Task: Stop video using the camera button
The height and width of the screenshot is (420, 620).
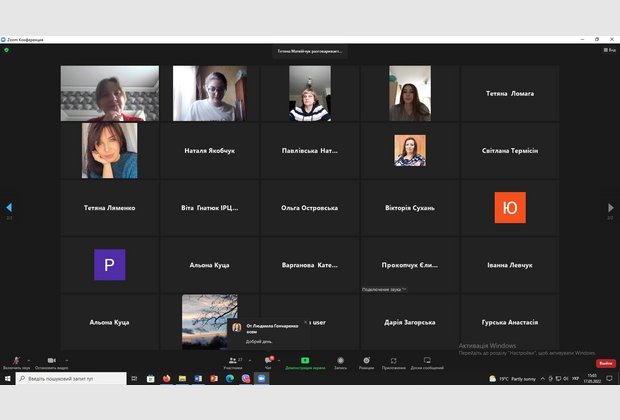Action: [52, 361]
